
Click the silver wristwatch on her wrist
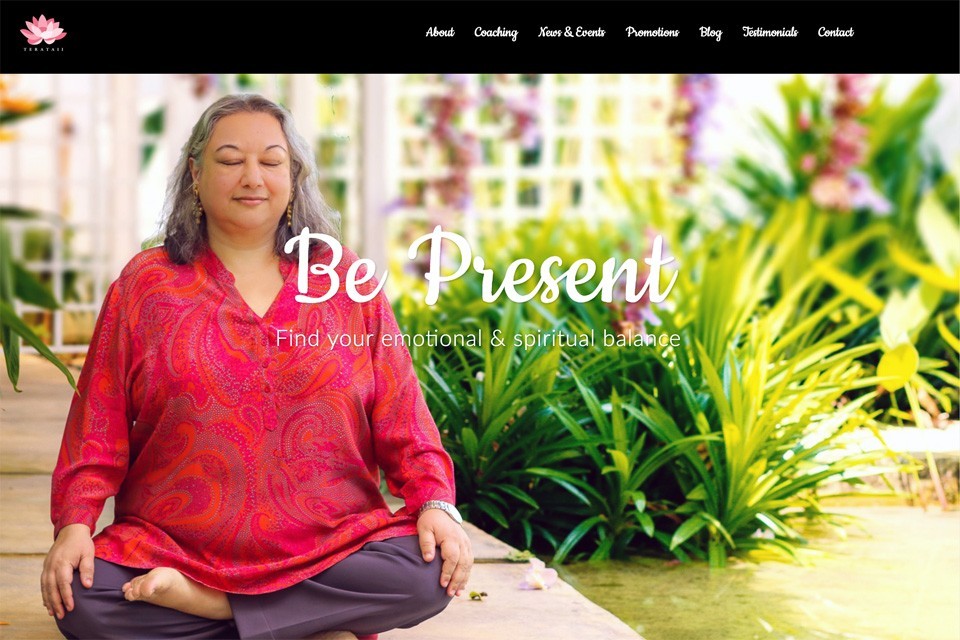click(442, 508)
